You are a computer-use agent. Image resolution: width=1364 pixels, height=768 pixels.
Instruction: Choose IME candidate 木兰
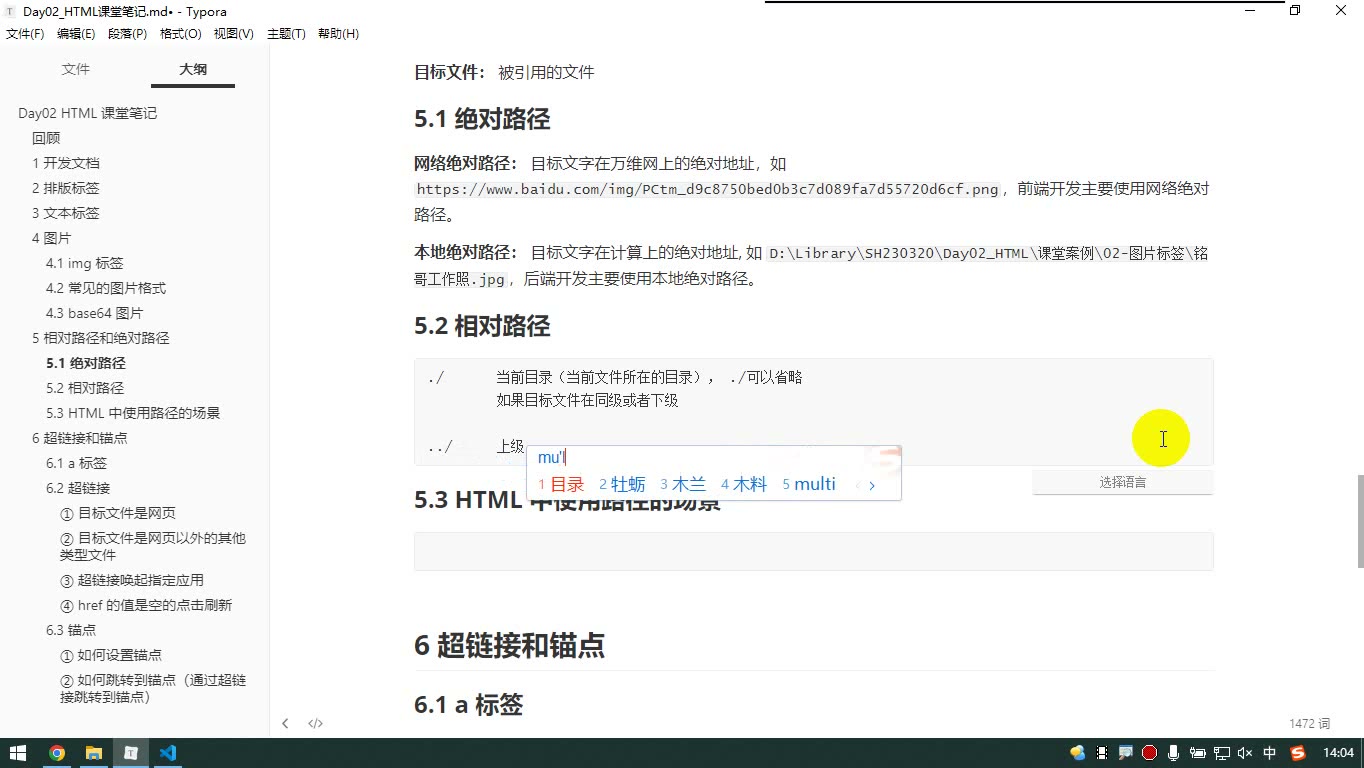(x=683, y=484)
